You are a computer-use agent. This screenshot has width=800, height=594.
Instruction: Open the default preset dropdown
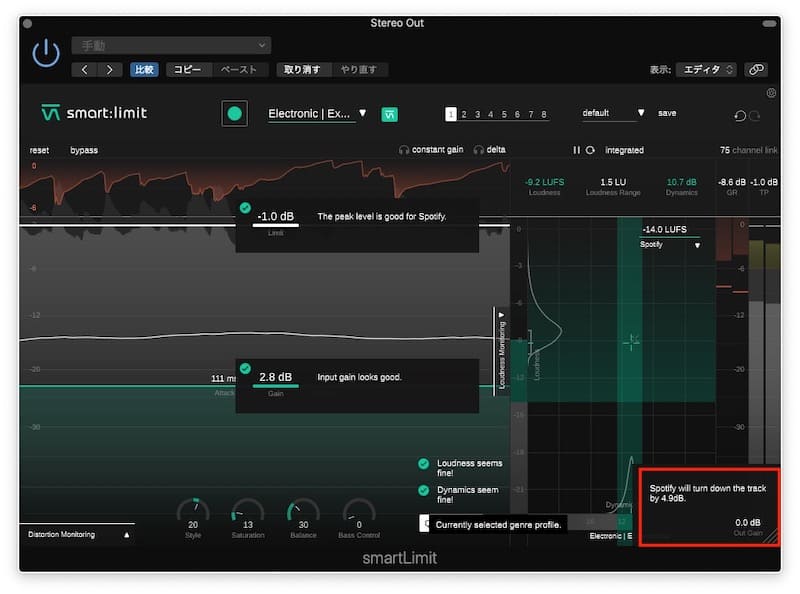pyautogui.click(x=613, y=113)
